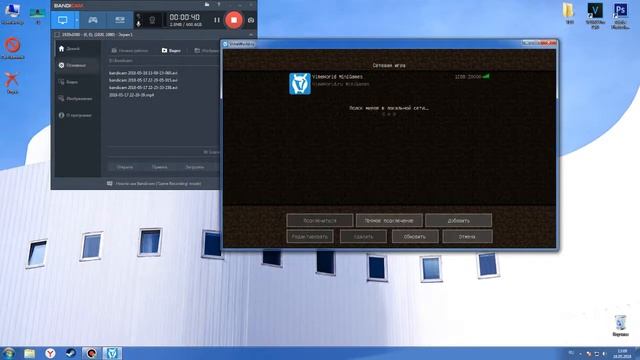This screenshot has width=640, height=360.
Task: Click the Delete server button in Minecraft
Action: click(x=363, y=236)
